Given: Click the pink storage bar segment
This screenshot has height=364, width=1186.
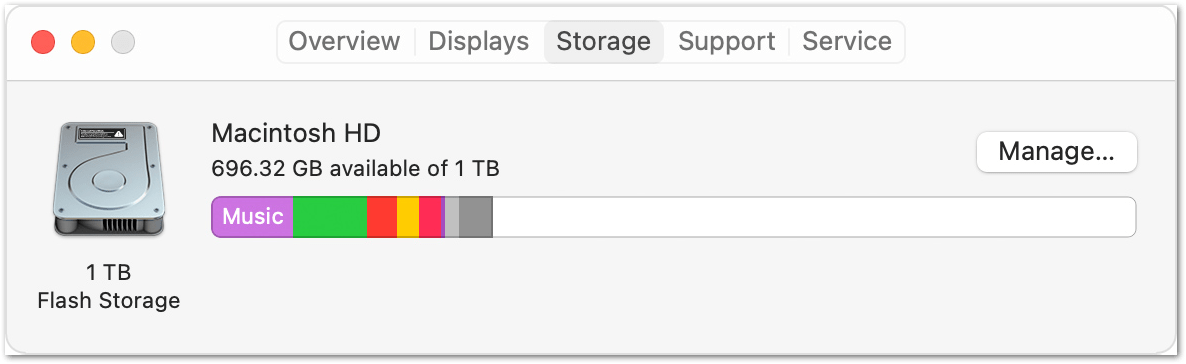Looking at the screenshot, I should (430, 217).
